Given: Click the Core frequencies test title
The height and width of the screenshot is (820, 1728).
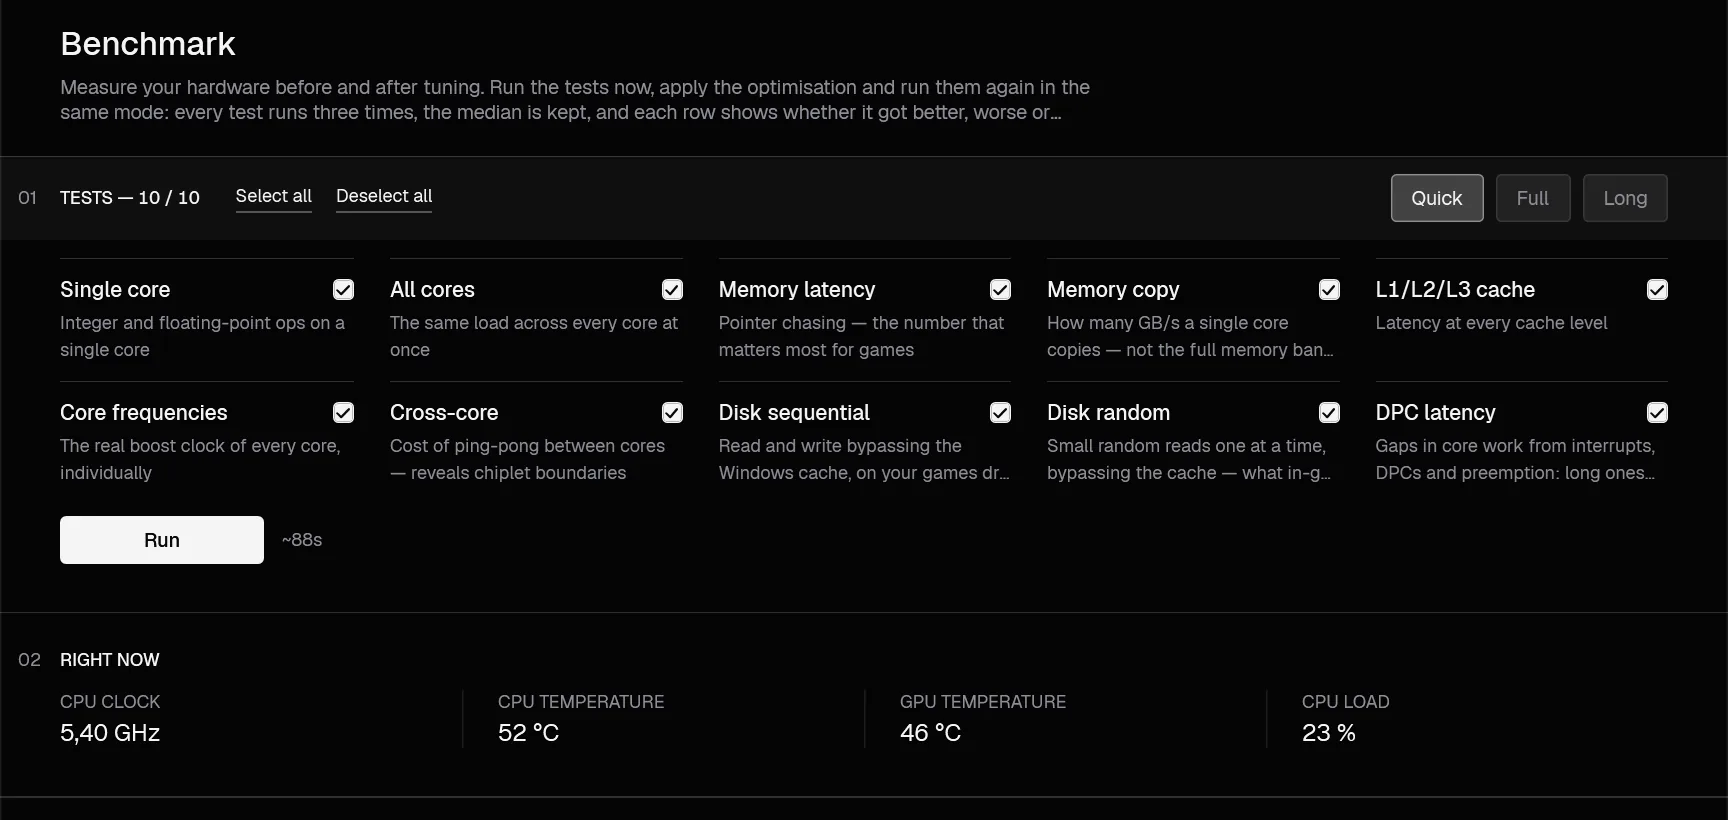Looking at the screenshot, I should pos(144,413).
